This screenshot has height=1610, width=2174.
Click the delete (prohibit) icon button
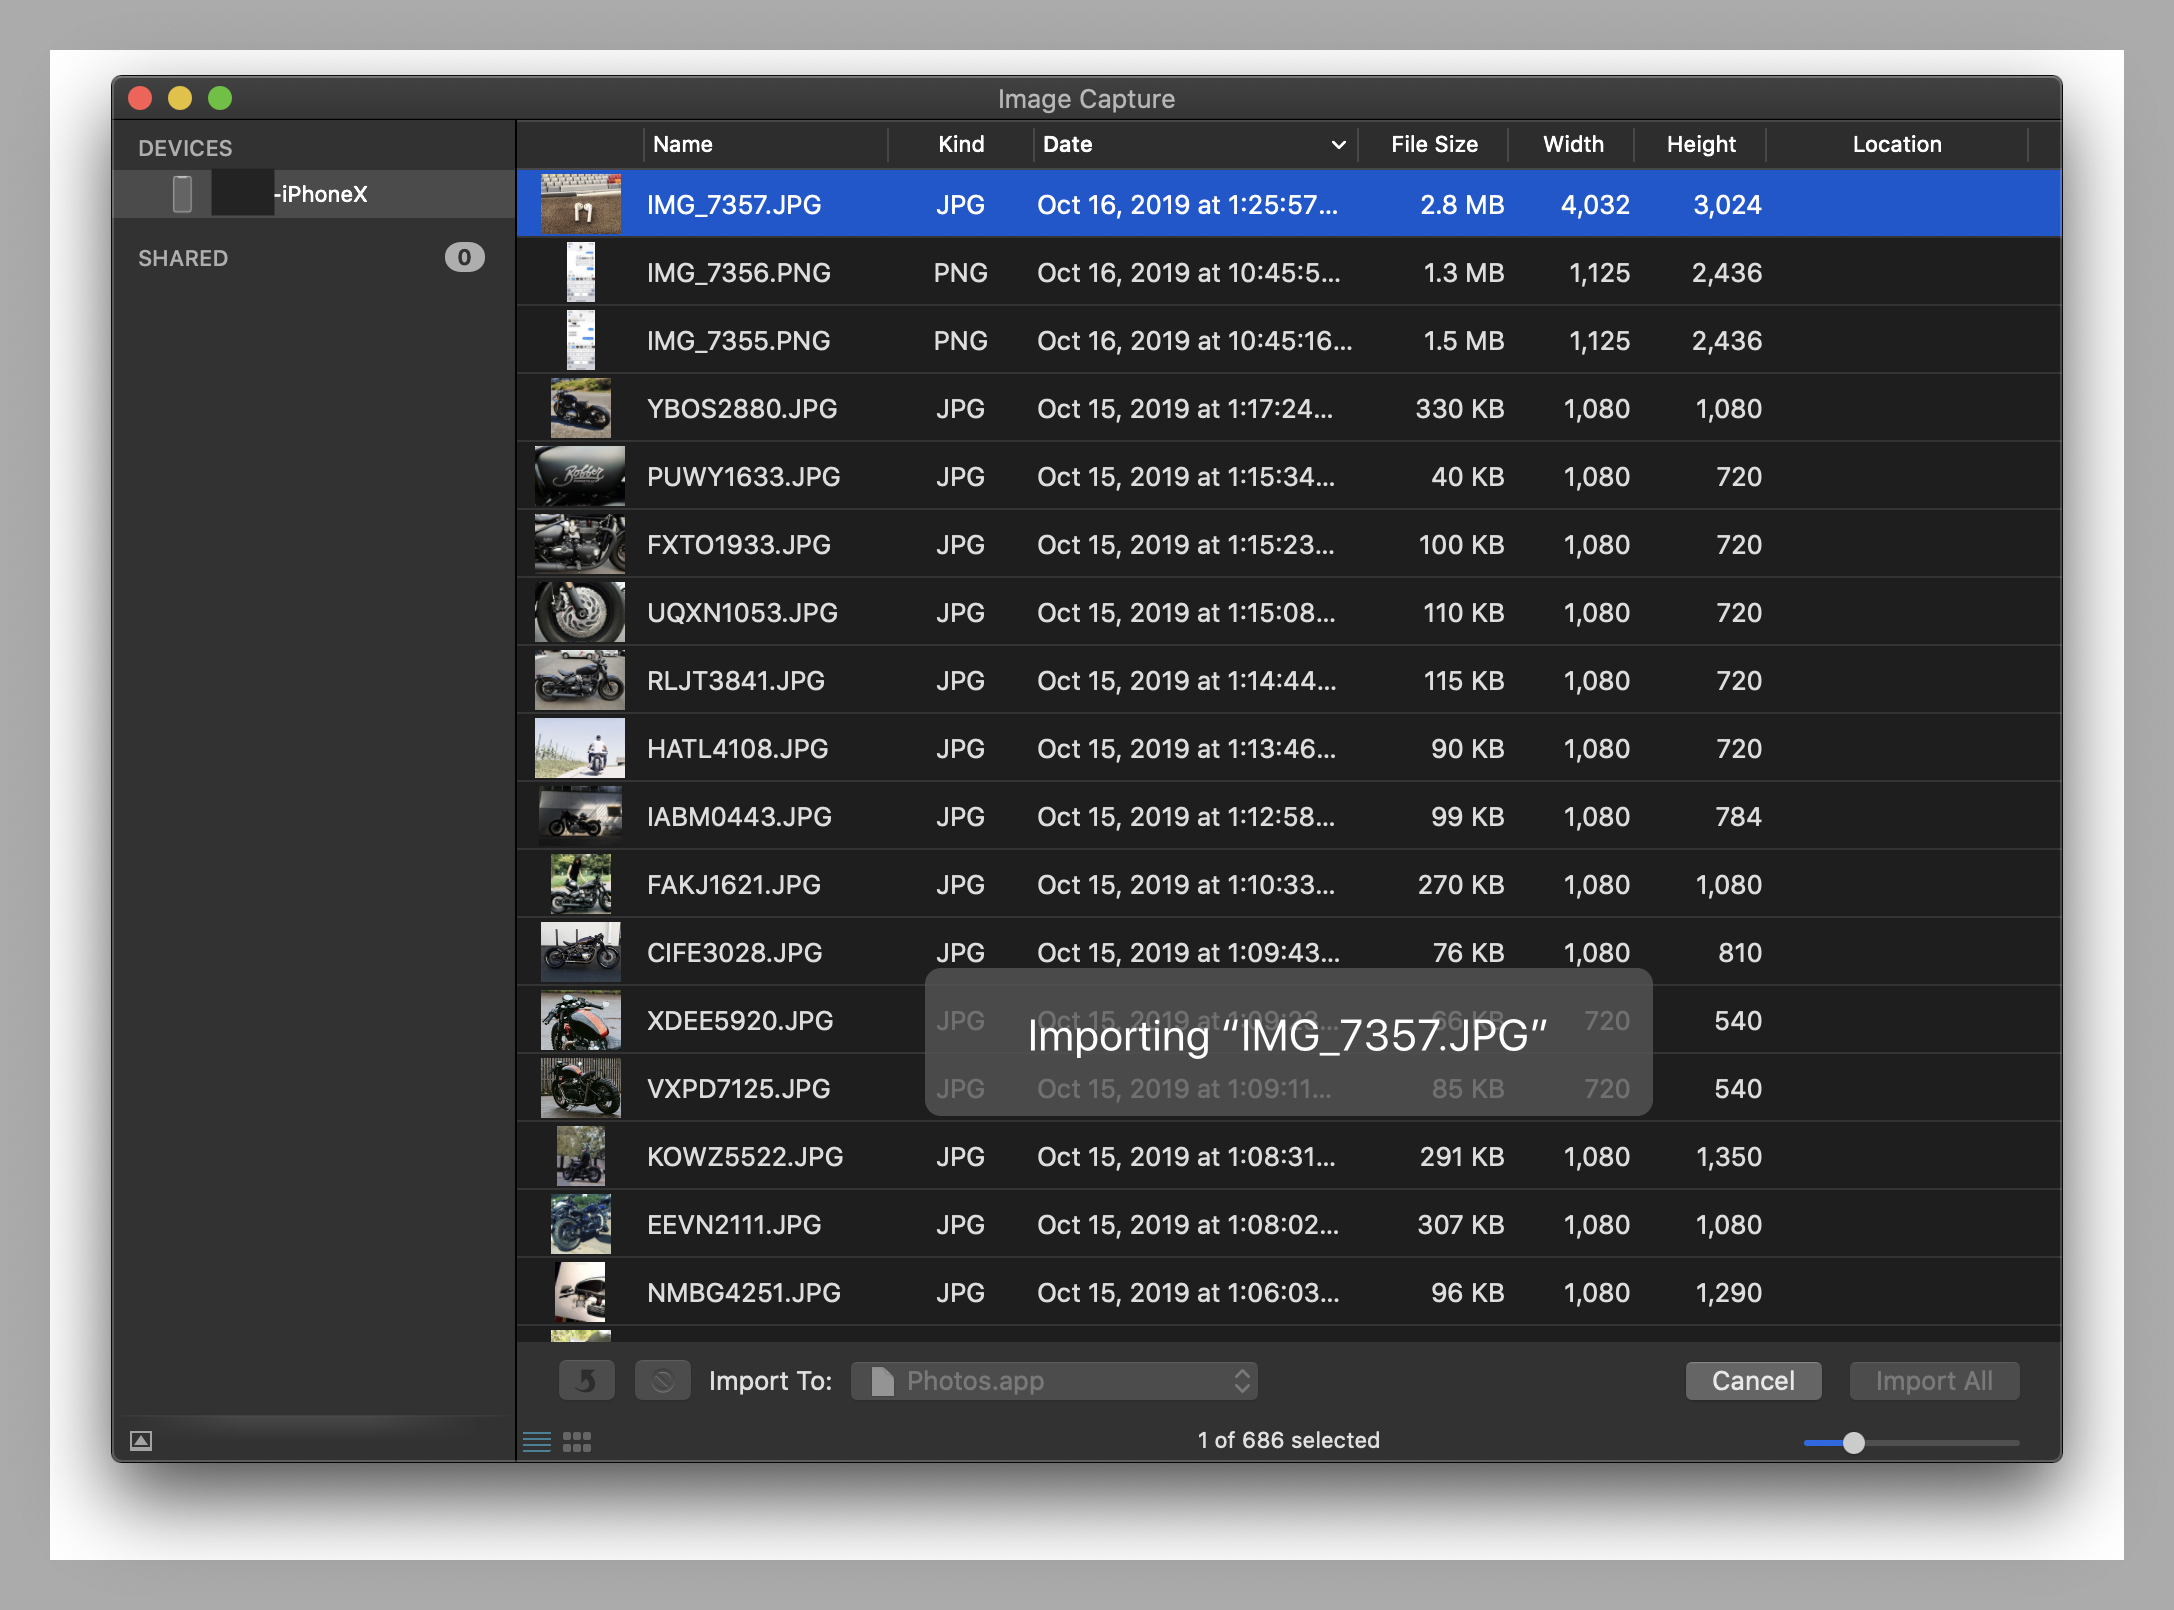(662, 1381)
